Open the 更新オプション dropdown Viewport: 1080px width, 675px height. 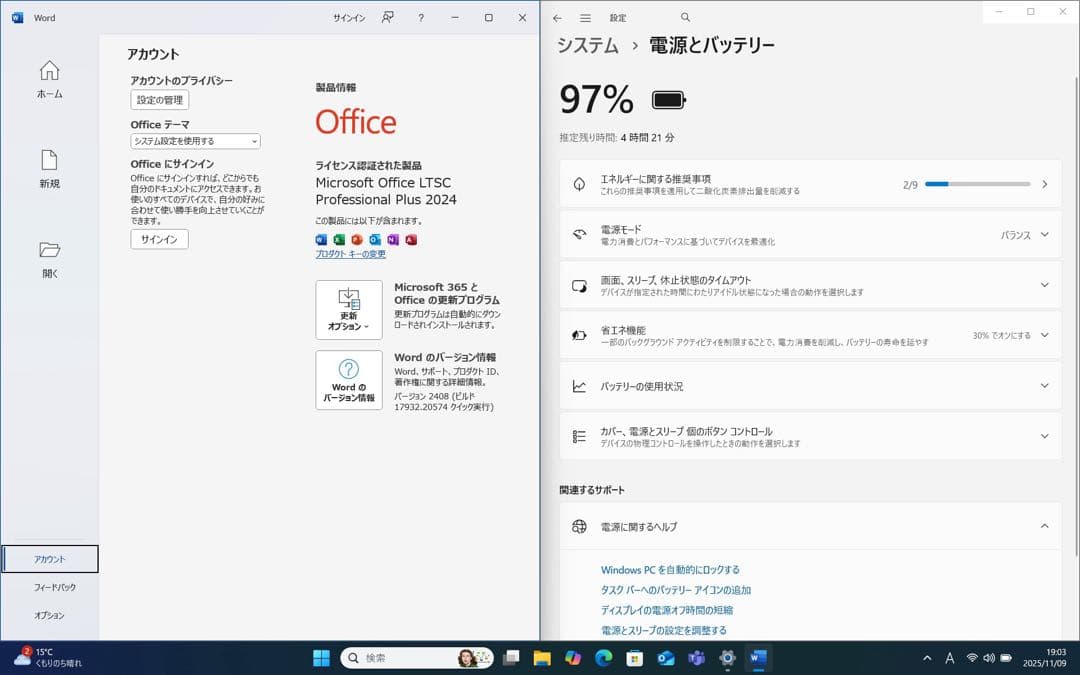point(348,310)
